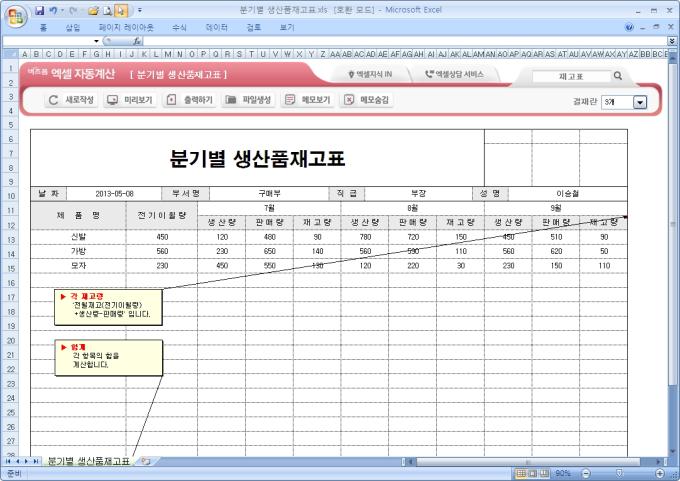The width and height of the screenshot is (680, 481).
Task: Expand the formula bar with the chevron
Action: [672, 41]
